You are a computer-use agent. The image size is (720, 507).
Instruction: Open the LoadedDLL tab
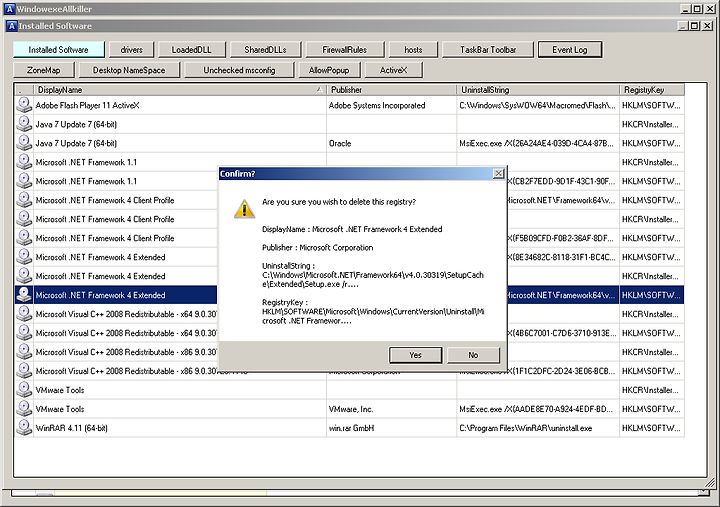coord(191,50)
